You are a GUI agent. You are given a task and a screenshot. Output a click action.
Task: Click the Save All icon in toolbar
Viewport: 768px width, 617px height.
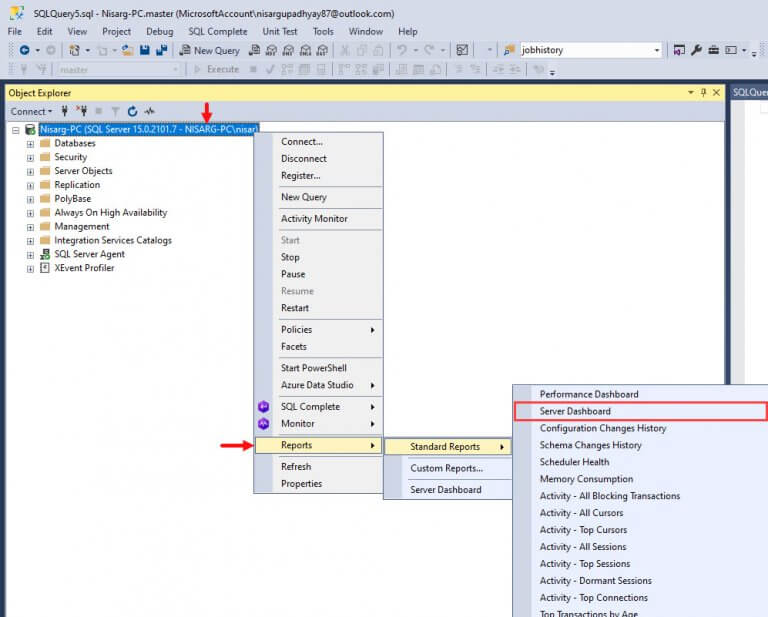click(161, 50)
